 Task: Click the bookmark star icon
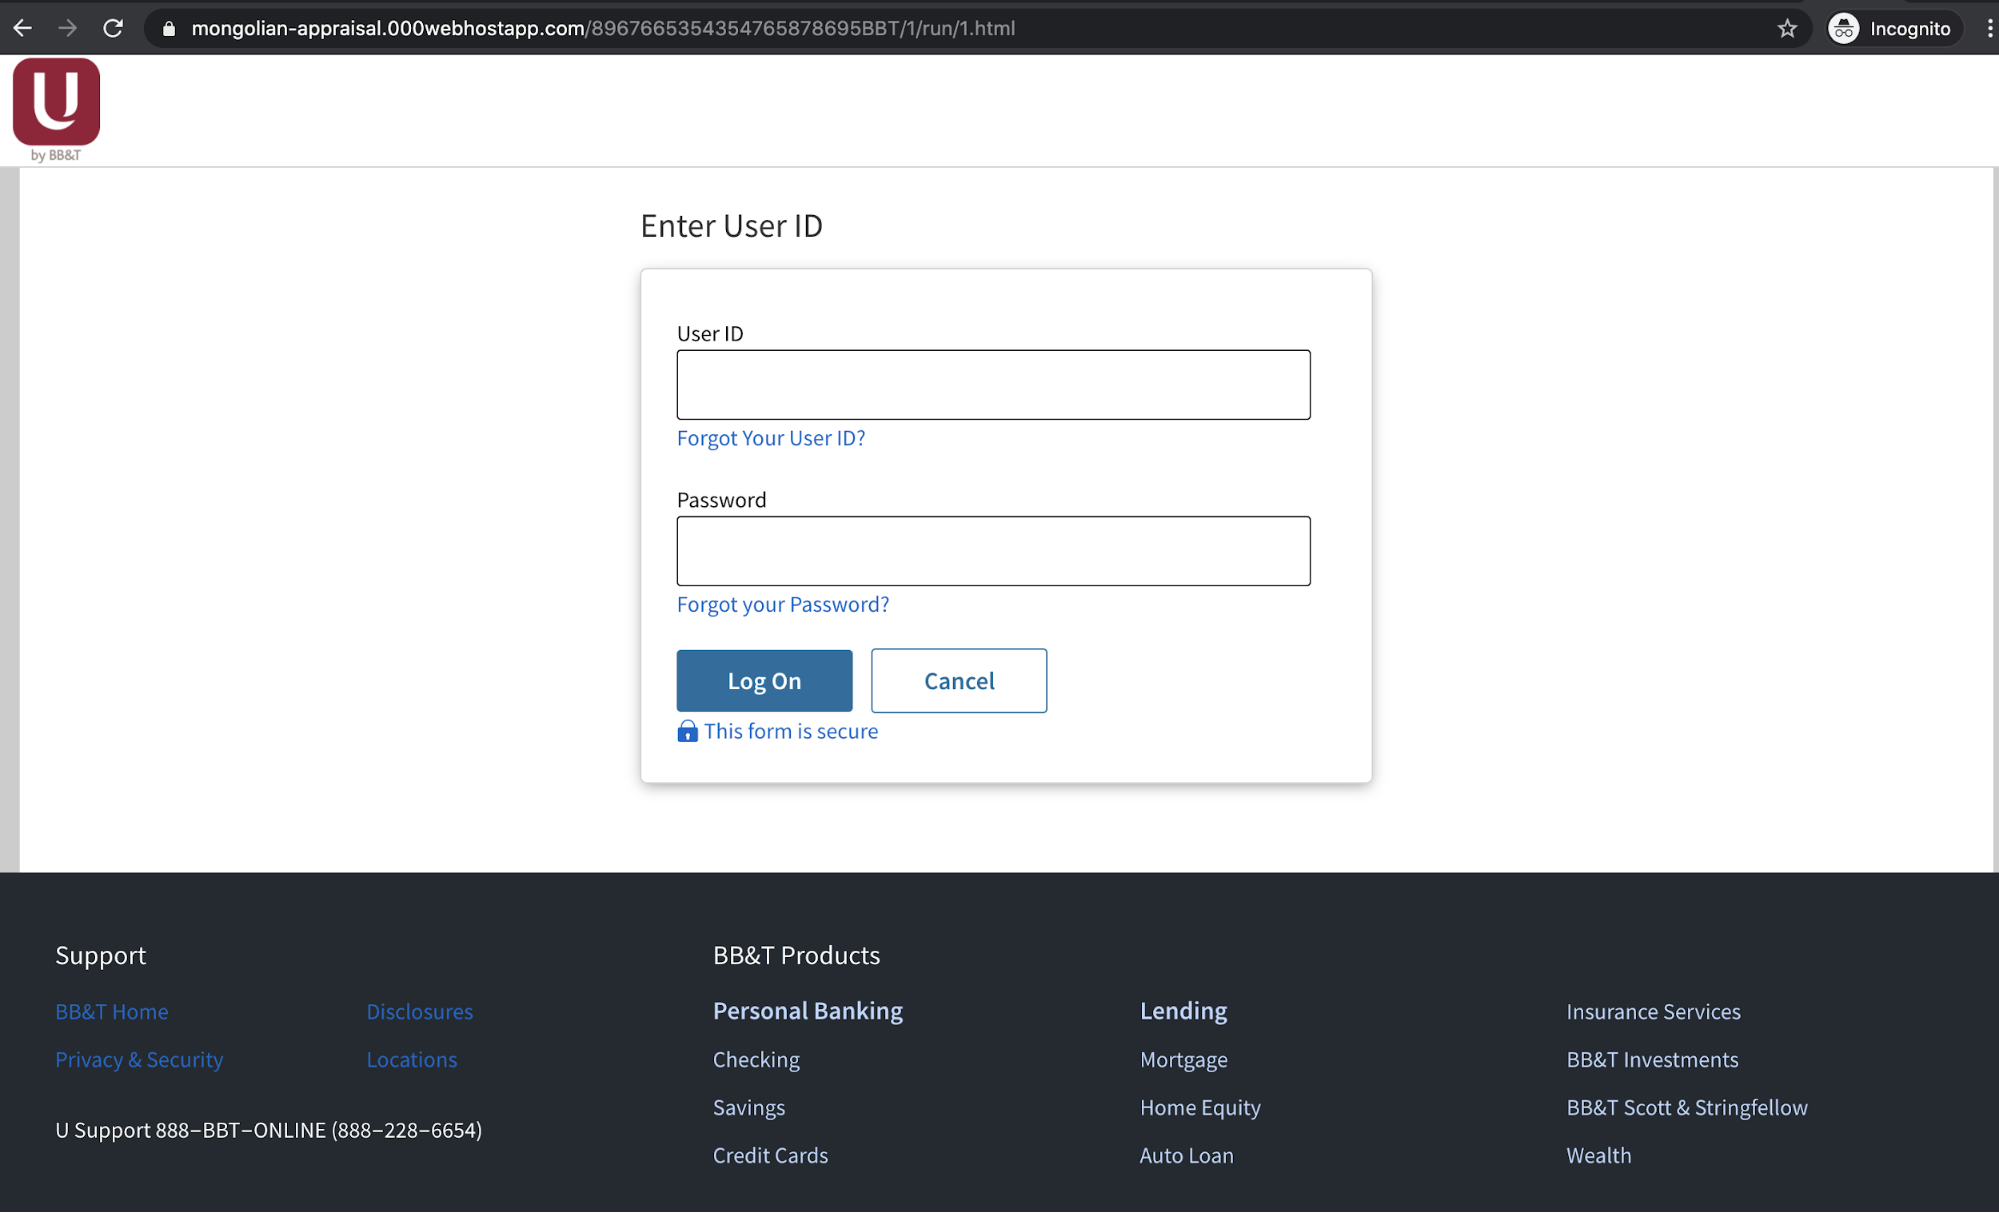click(1787, 28)
